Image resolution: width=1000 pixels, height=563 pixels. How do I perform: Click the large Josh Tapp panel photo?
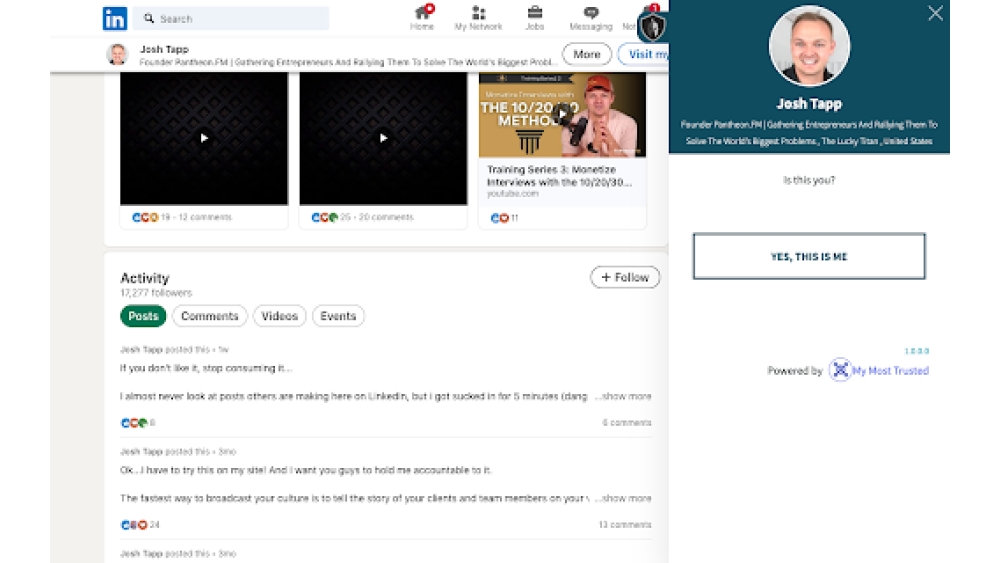coord(809,46)
